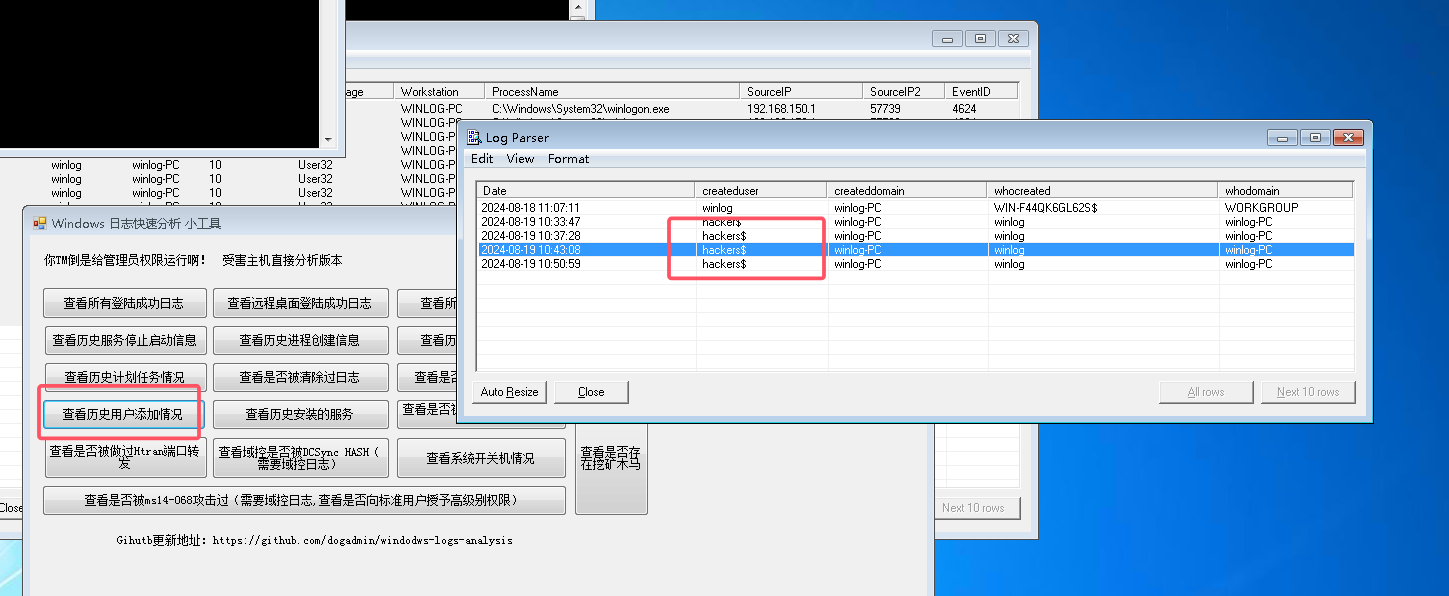Open the Edit menu in Log Parser

[482, 159]
